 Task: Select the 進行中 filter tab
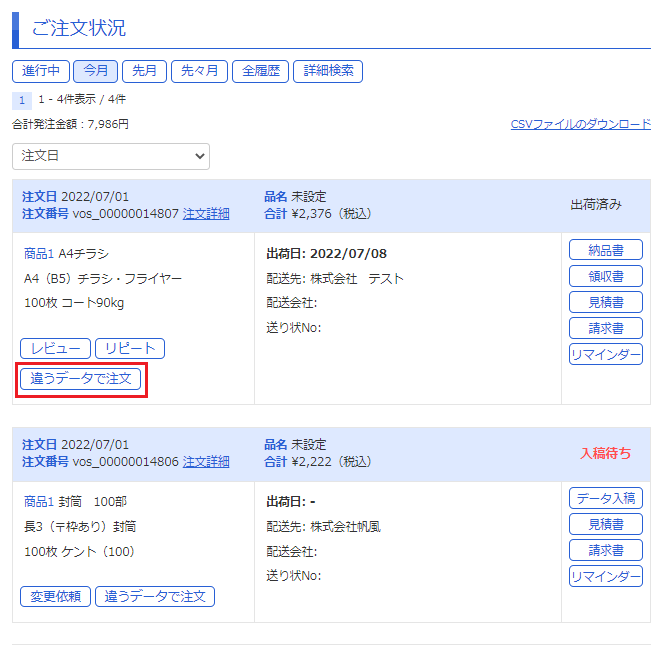tap(41, 71)
